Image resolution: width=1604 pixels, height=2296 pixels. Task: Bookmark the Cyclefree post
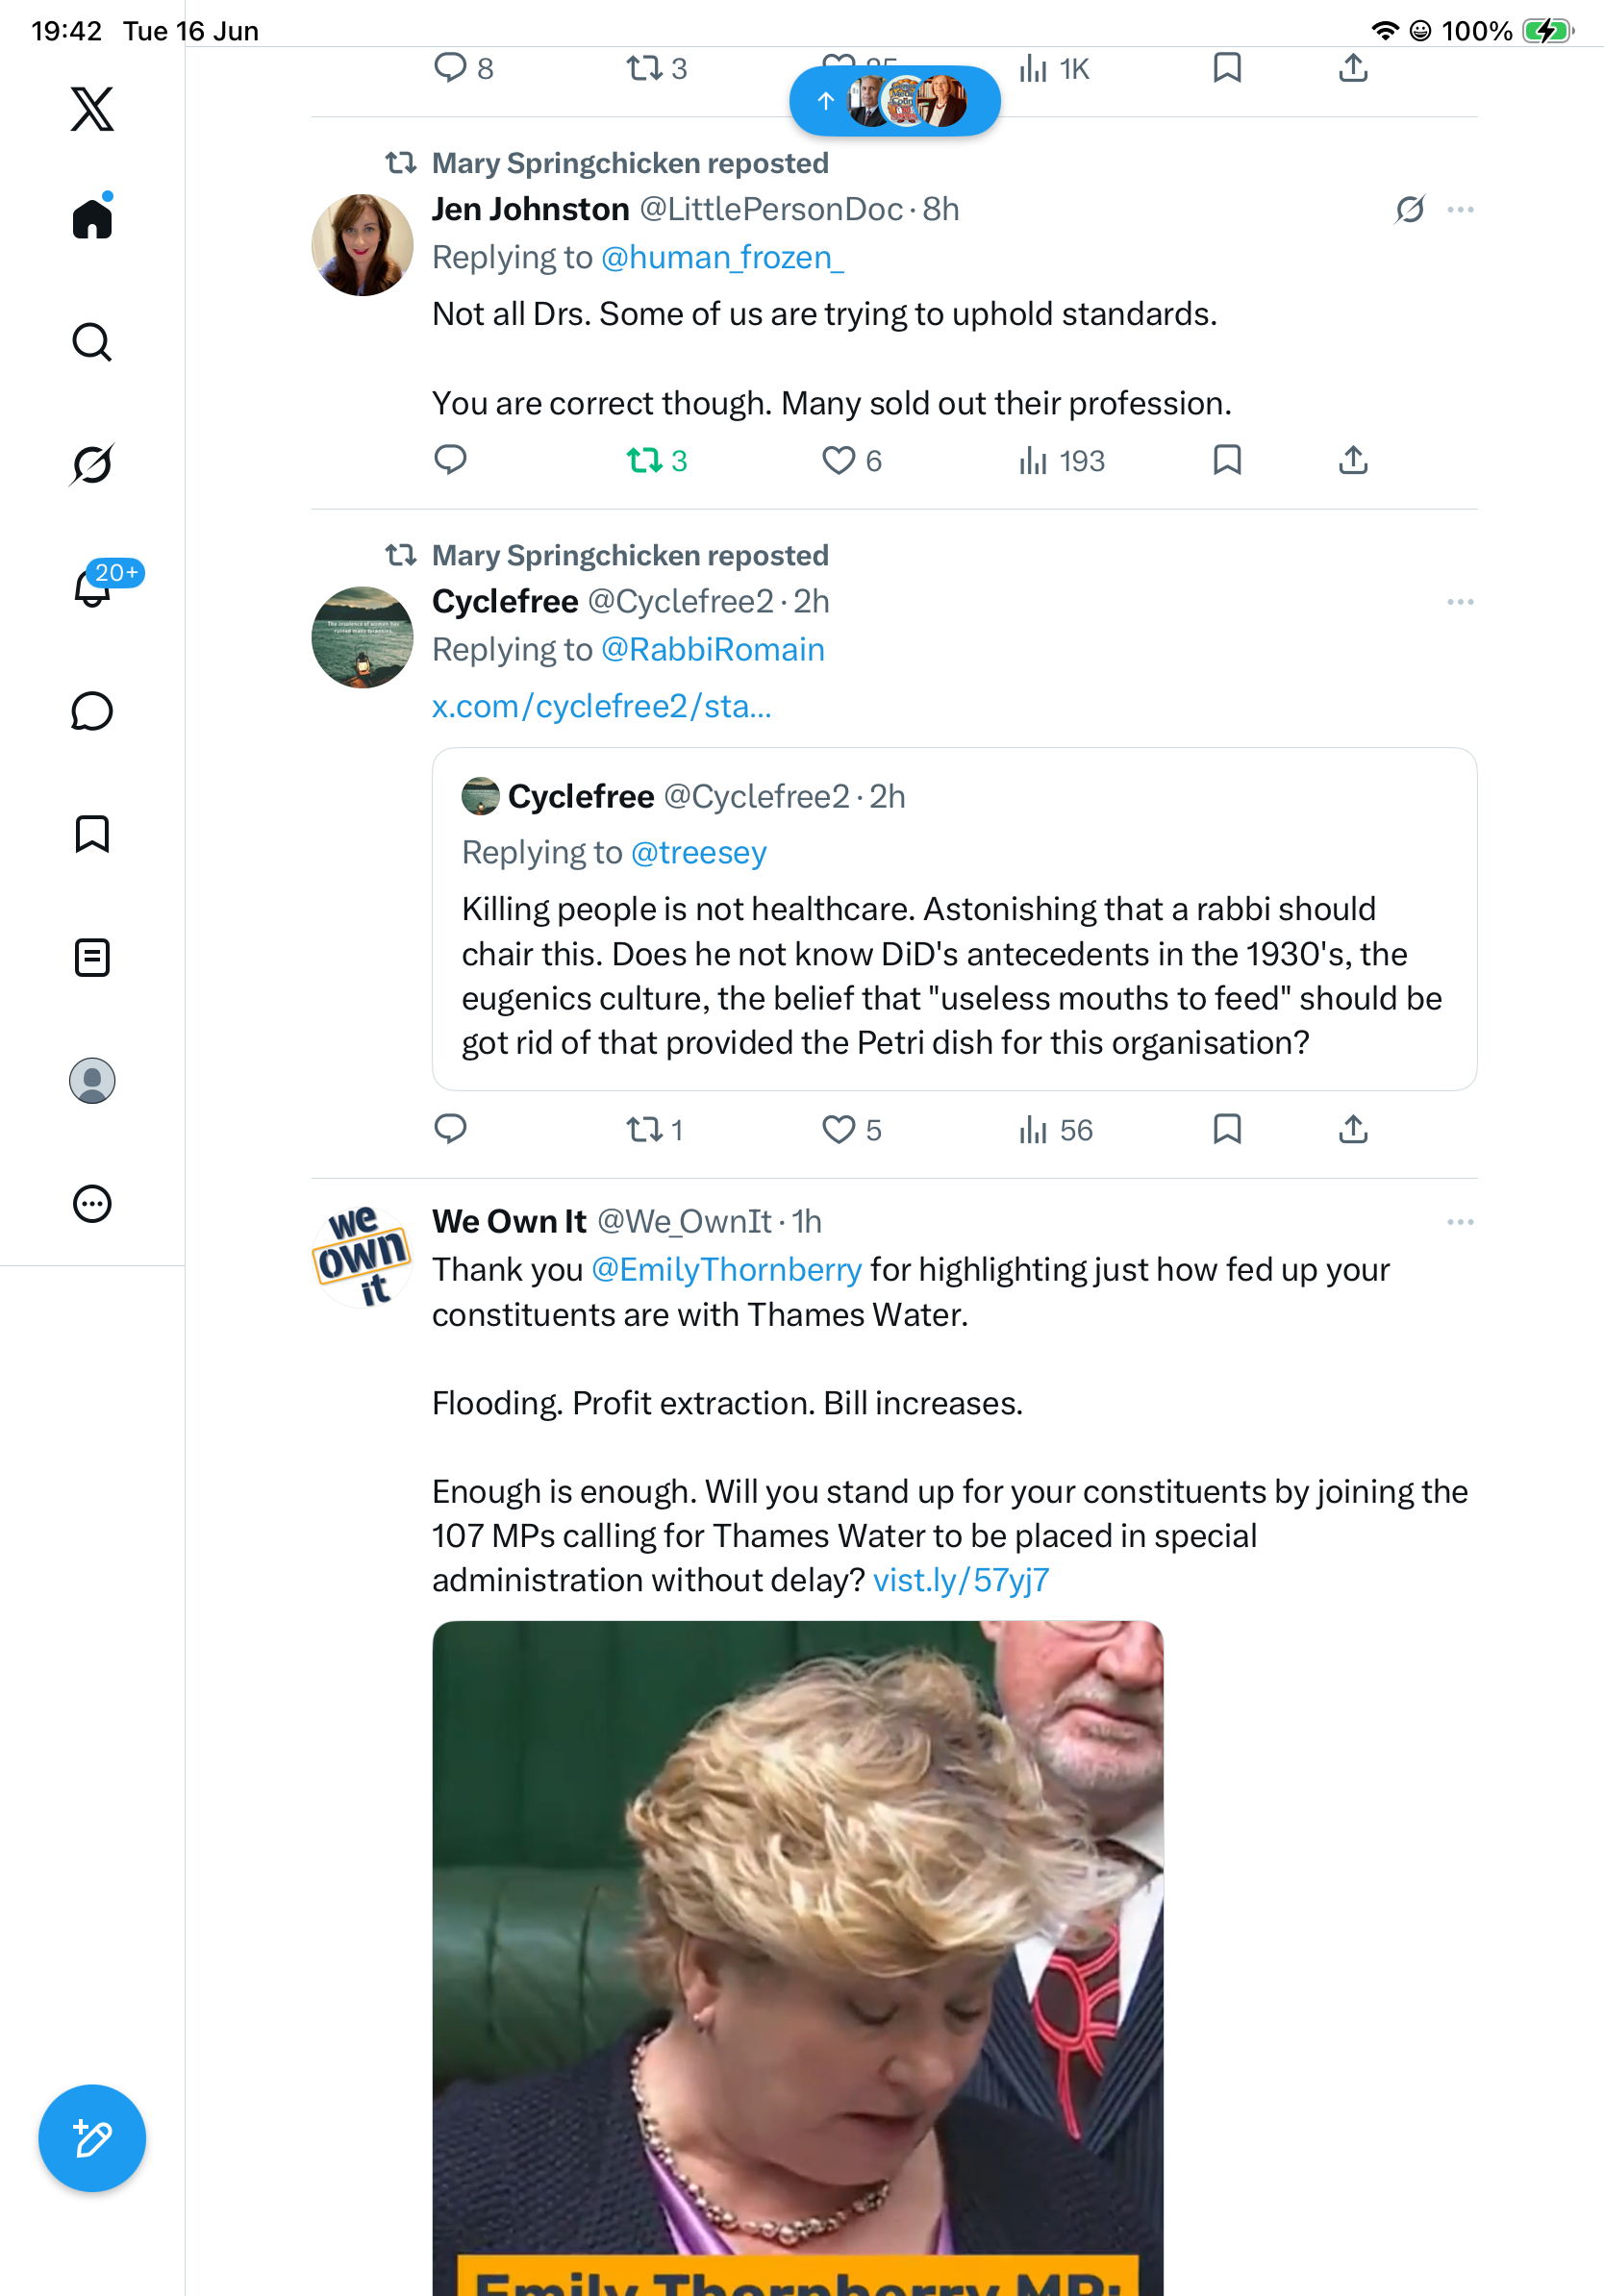click(1227, 1129)
